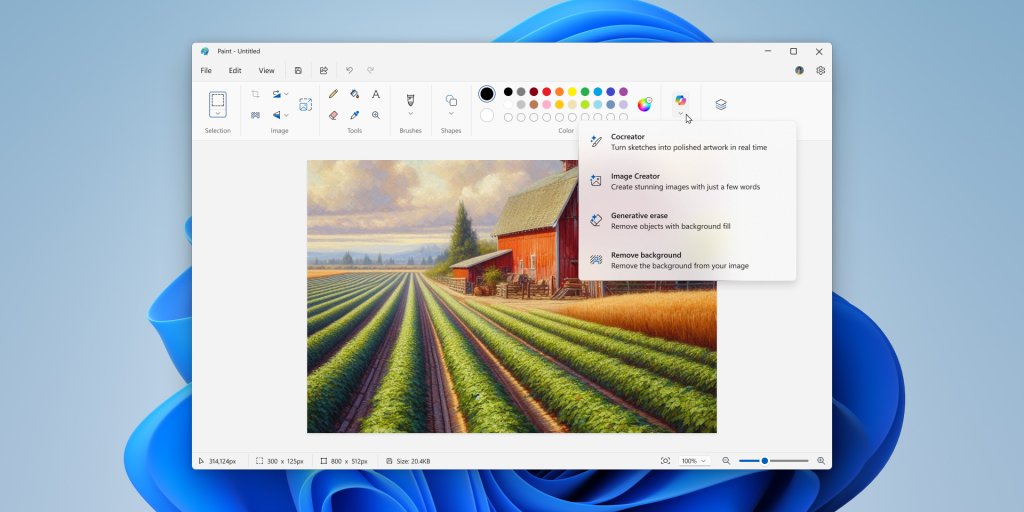Expand the Selection options chevron

(x=217, y=114)
